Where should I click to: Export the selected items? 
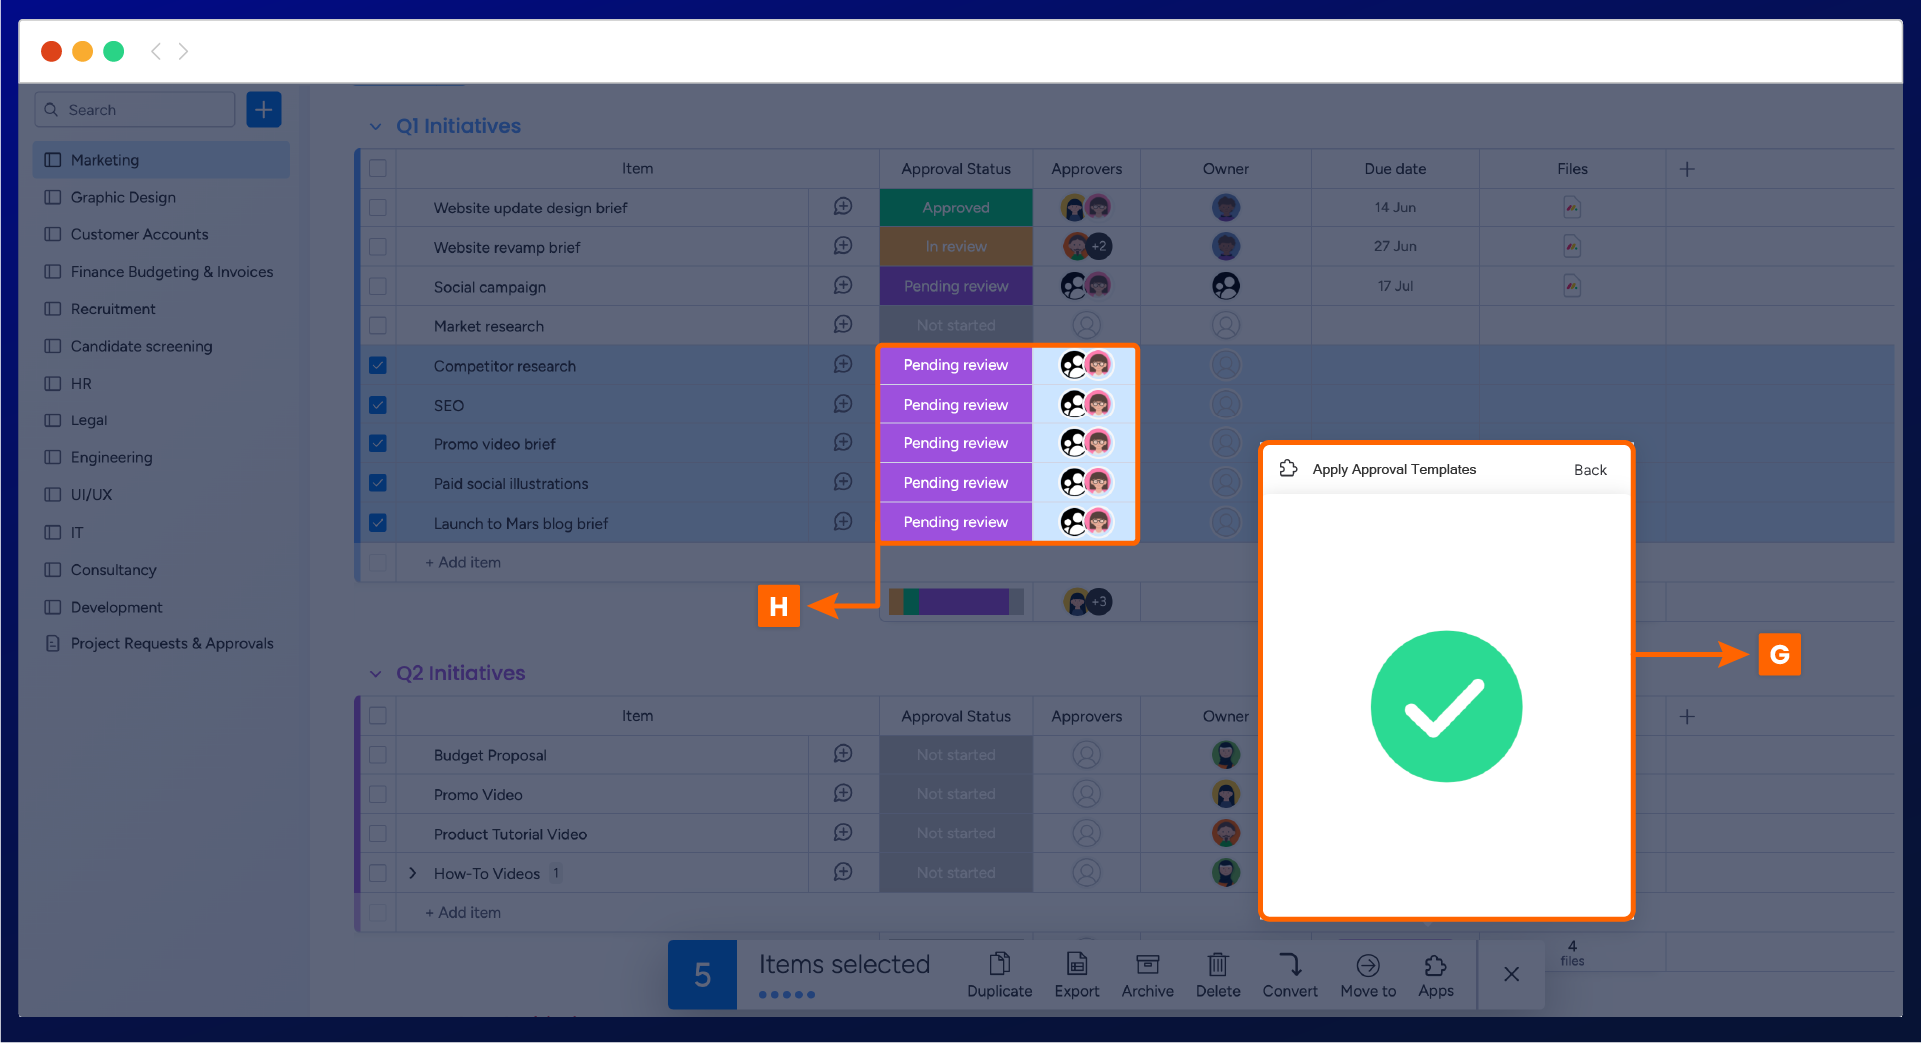1076,965
